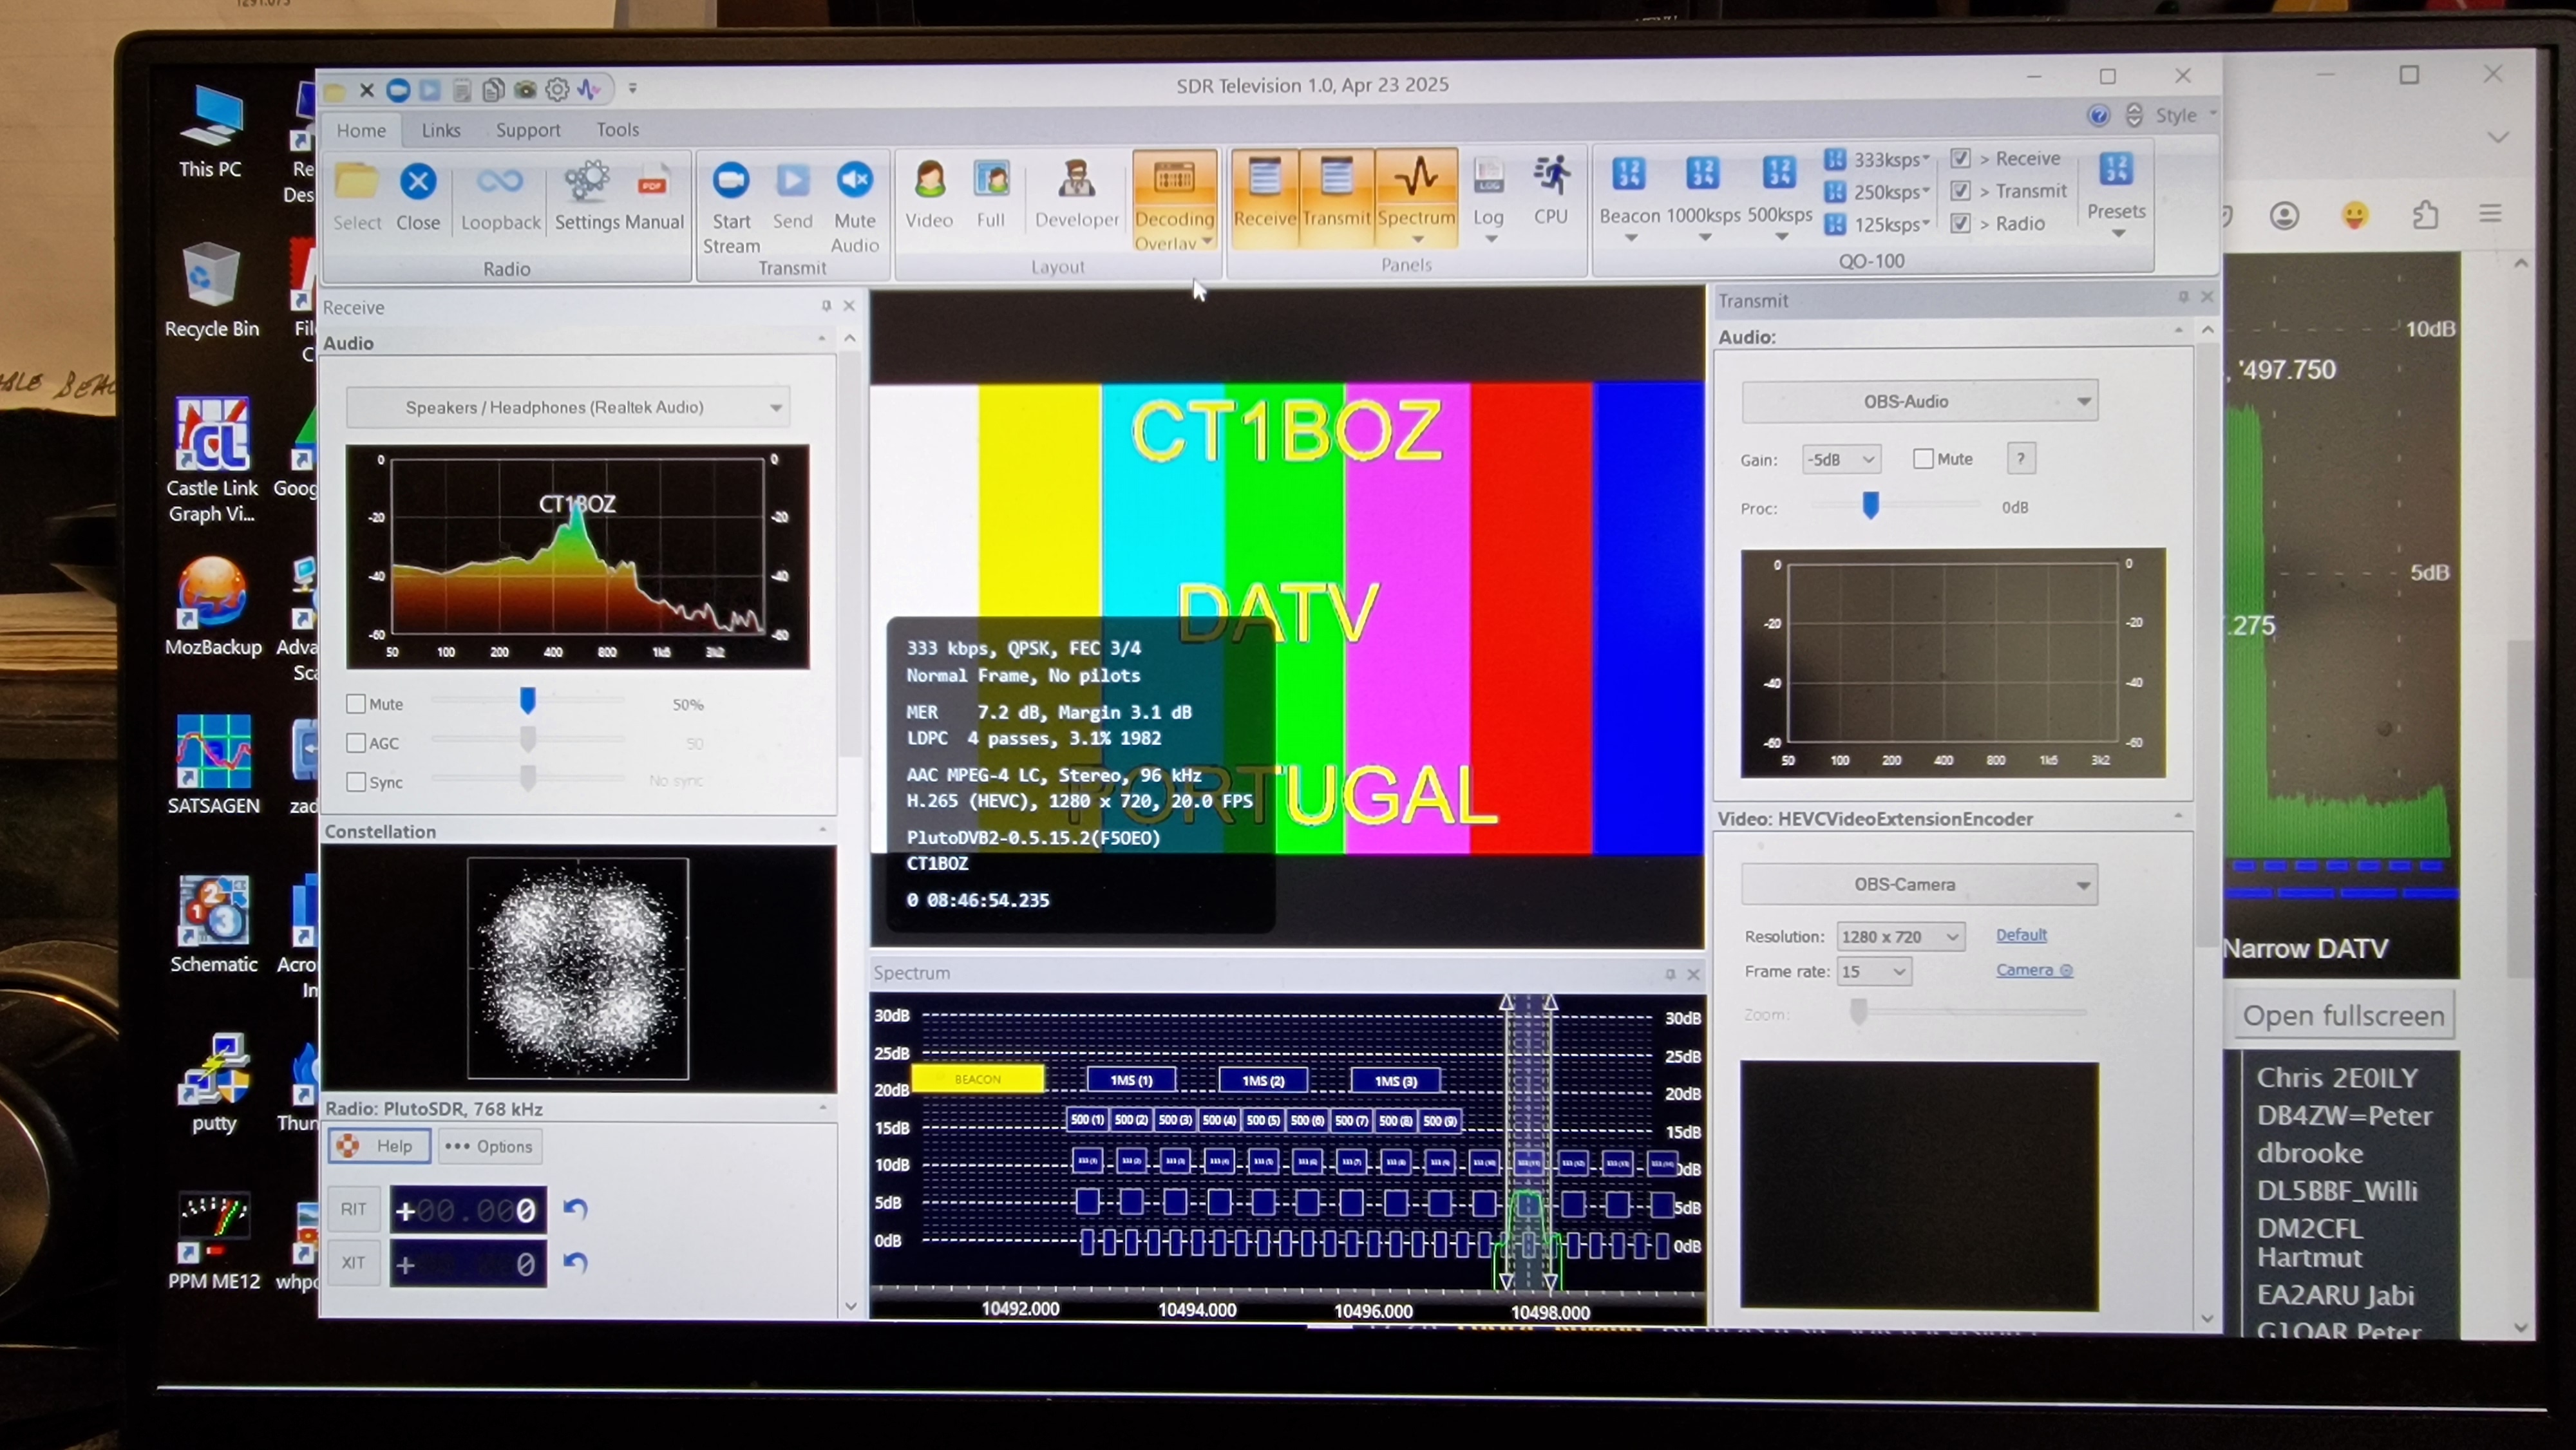Enable the Sync checkbox
Screen dimensions: 2576x1450
(x=355, y=782)
